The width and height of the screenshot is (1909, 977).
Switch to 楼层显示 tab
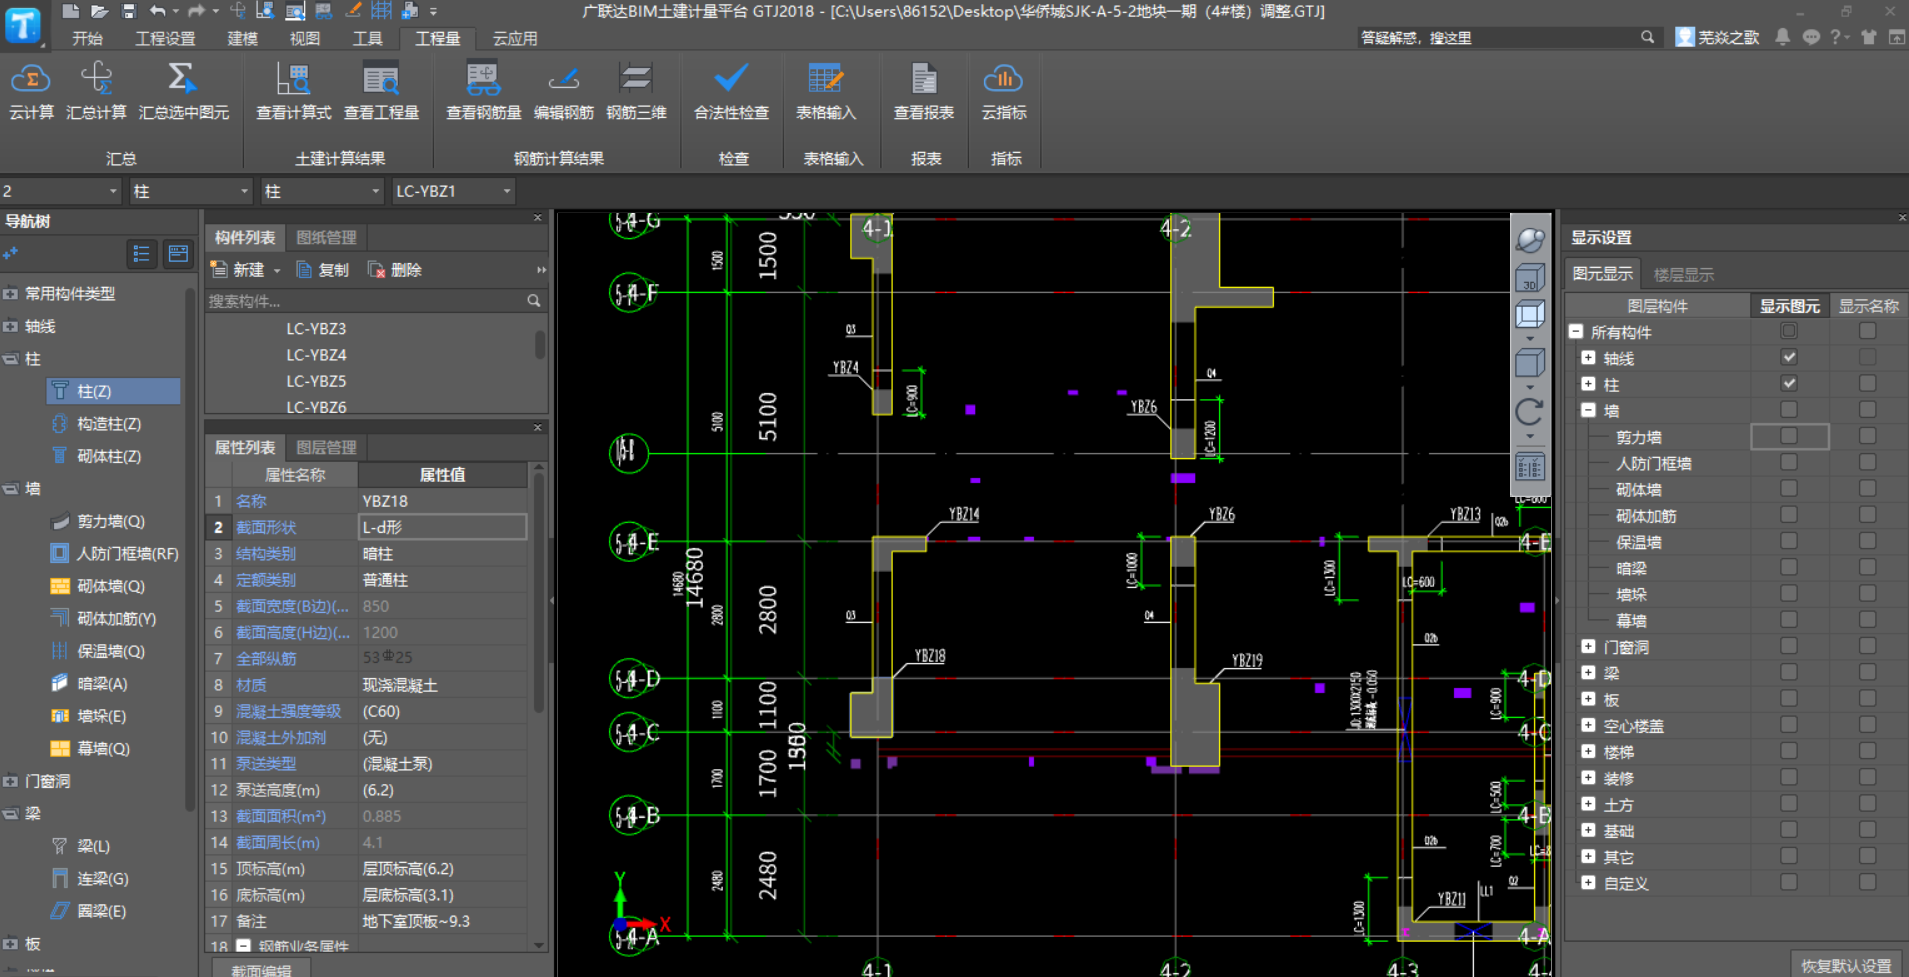(1683, 274)
